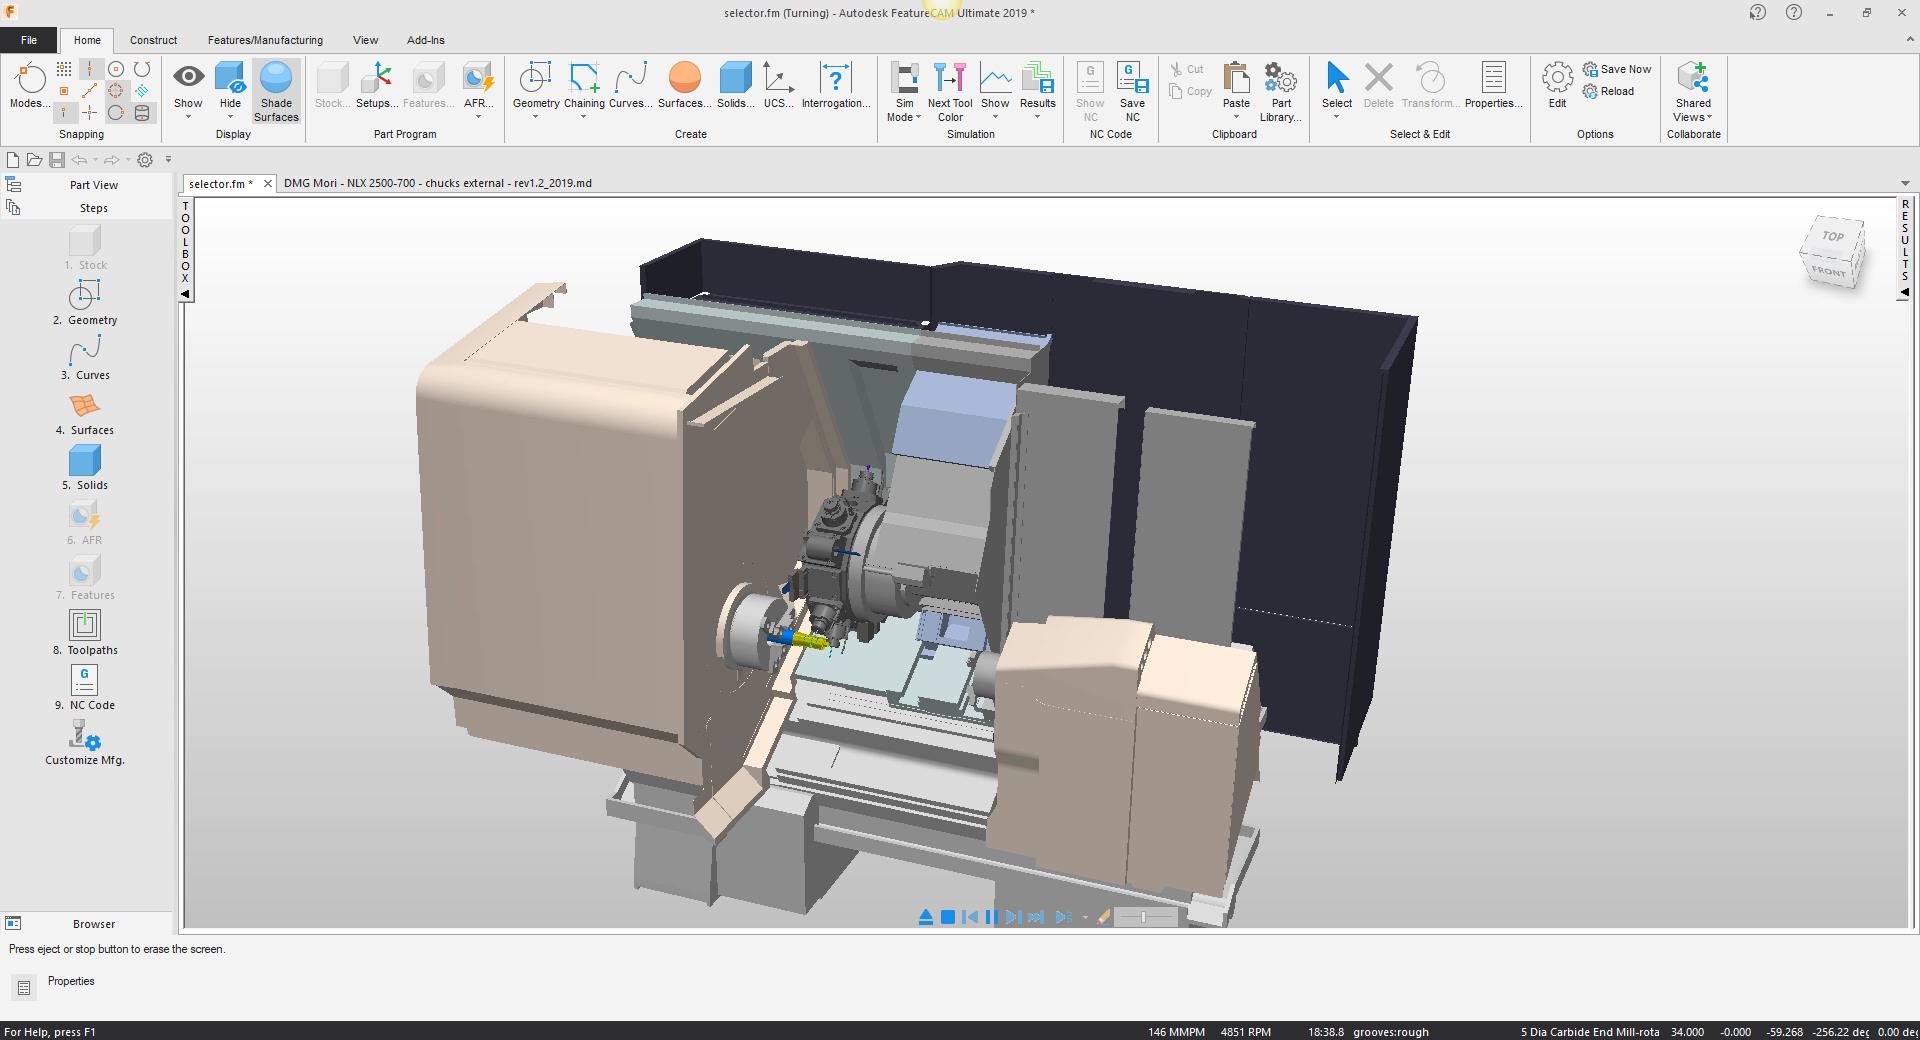
Task: Toggle the line midpoint snap icon
Action: 90,91
